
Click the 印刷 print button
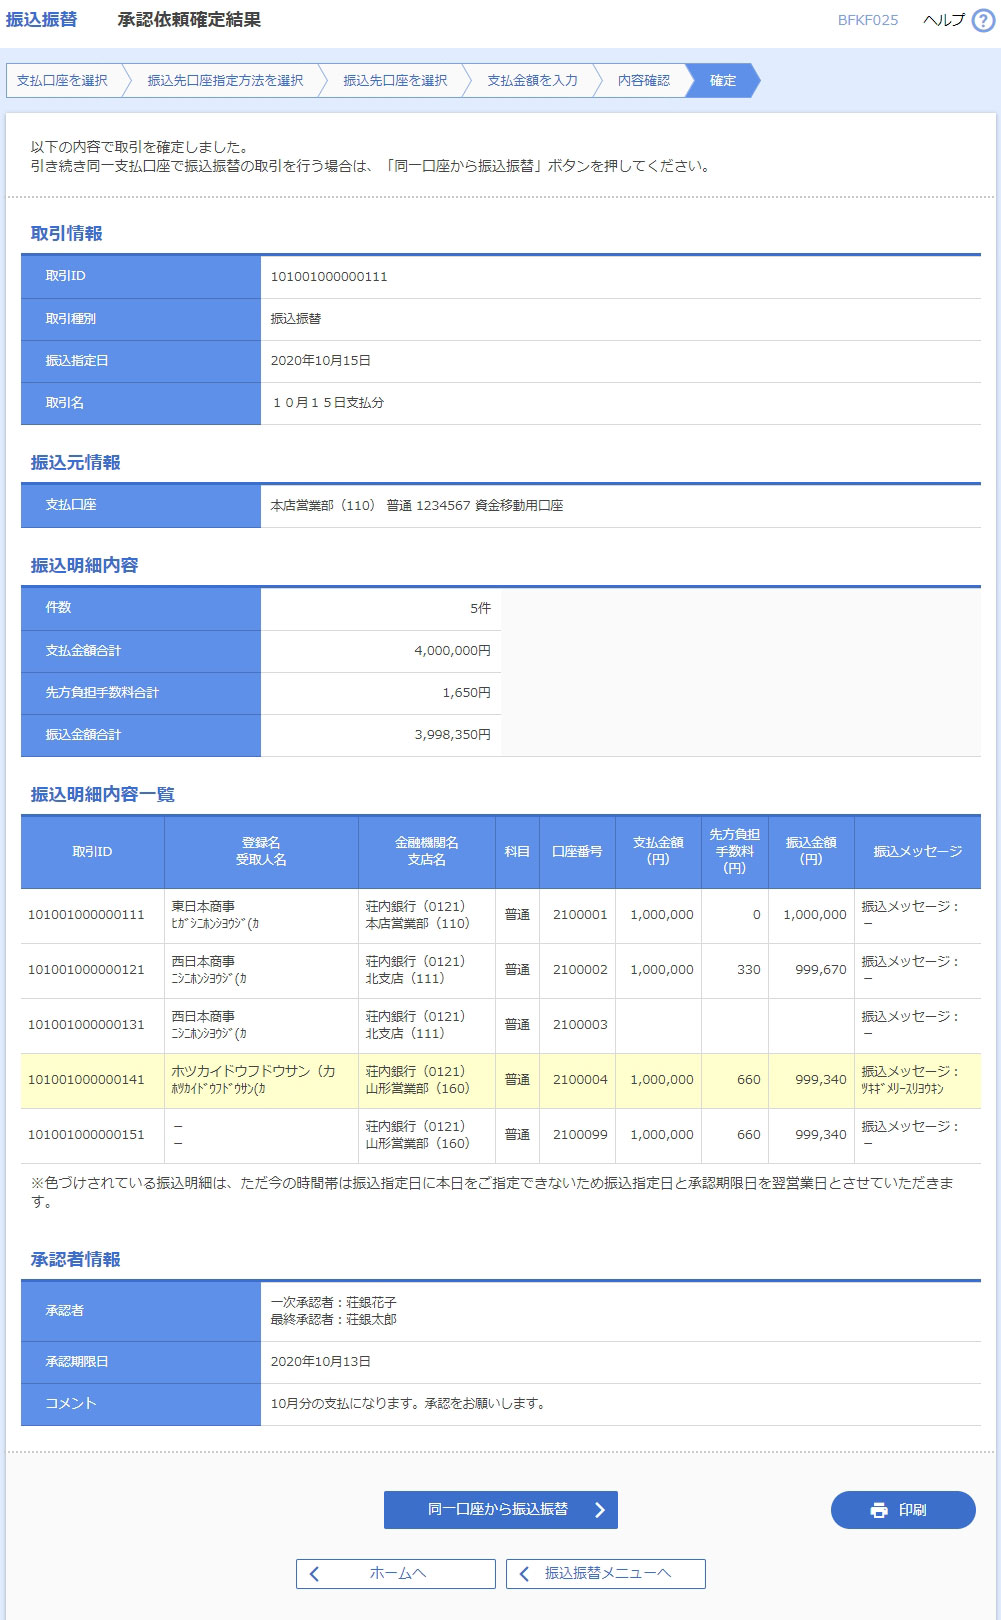click(x=903, y=1510)
